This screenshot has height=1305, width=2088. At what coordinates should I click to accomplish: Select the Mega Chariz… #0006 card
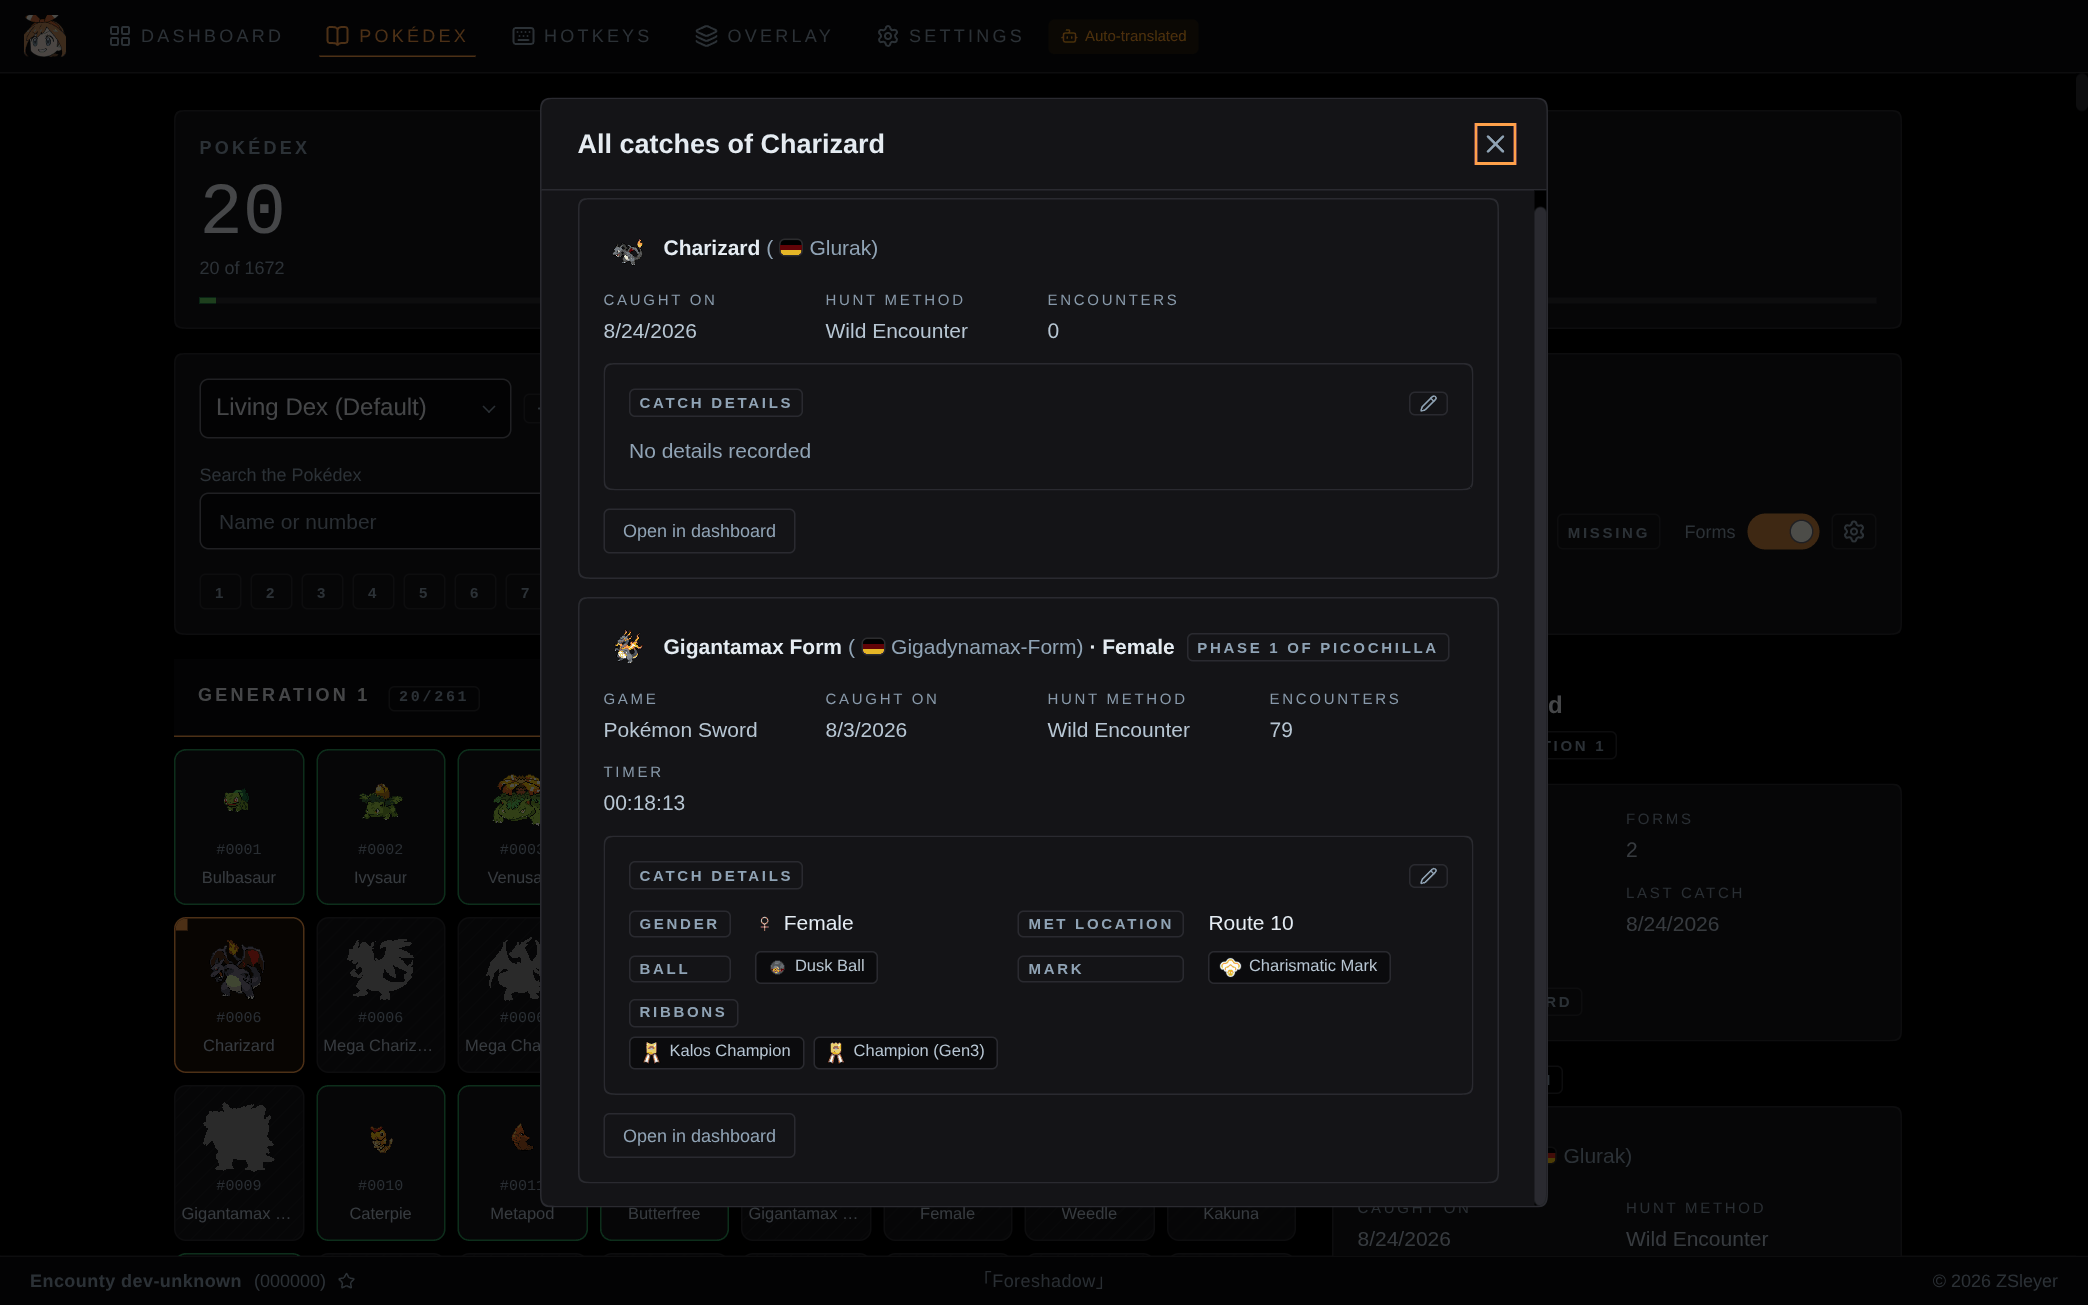click(x=380, y=995)
